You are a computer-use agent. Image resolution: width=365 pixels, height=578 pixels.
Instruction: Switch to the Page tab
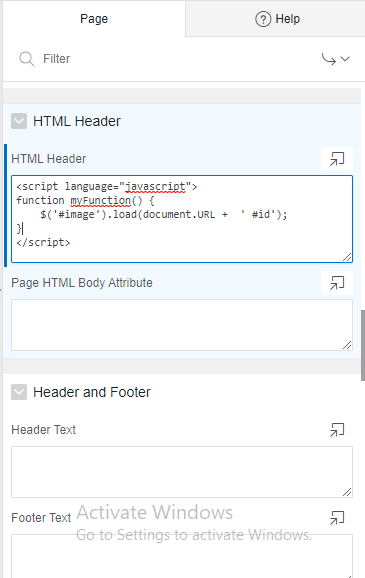pos(94,18)
